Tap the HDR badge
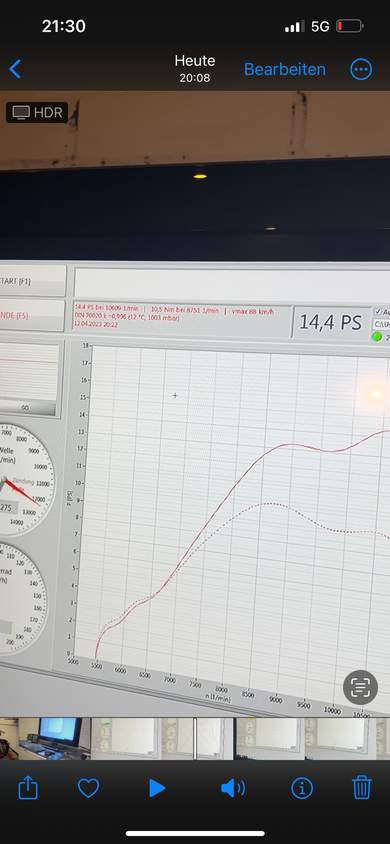The image size is (390, 844). click(x=37, y=112)
